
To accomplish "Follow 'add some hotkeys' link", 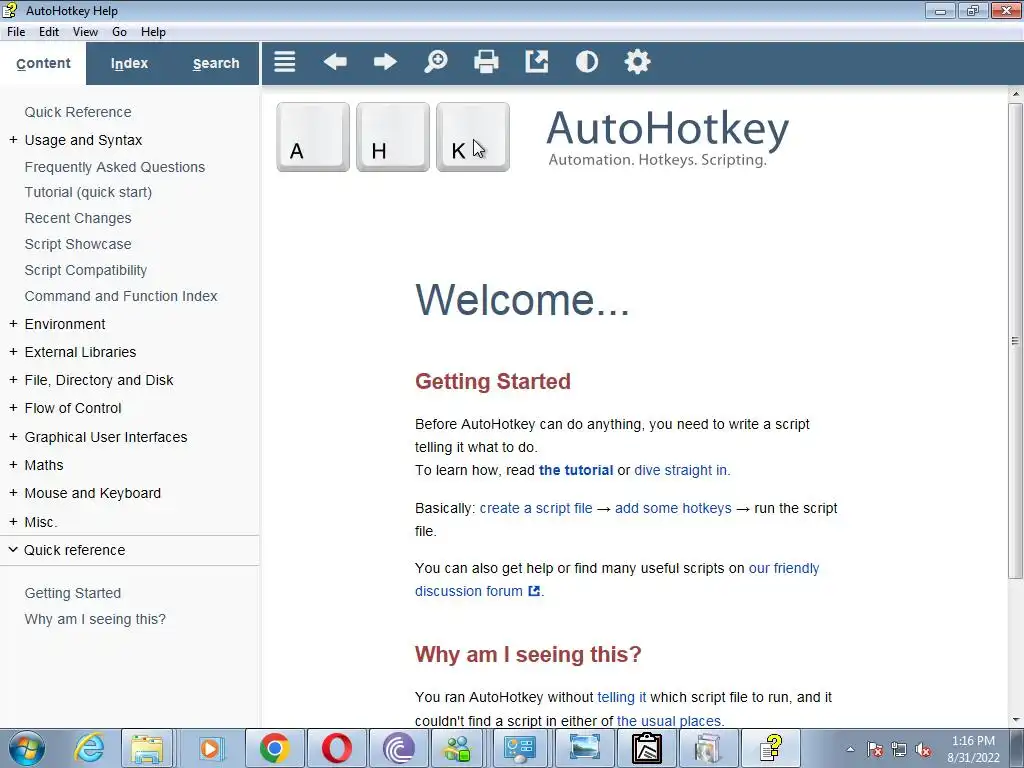I will [673, 508].
